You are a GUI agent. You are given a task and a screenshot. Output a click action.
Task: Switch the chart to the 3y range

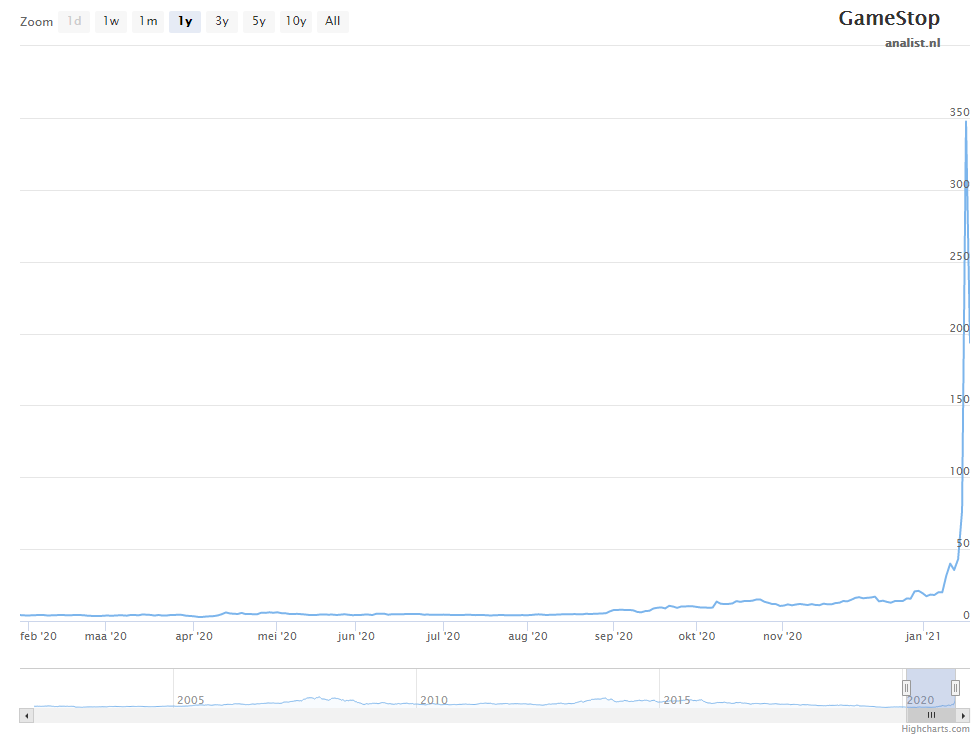click(222, 21)
